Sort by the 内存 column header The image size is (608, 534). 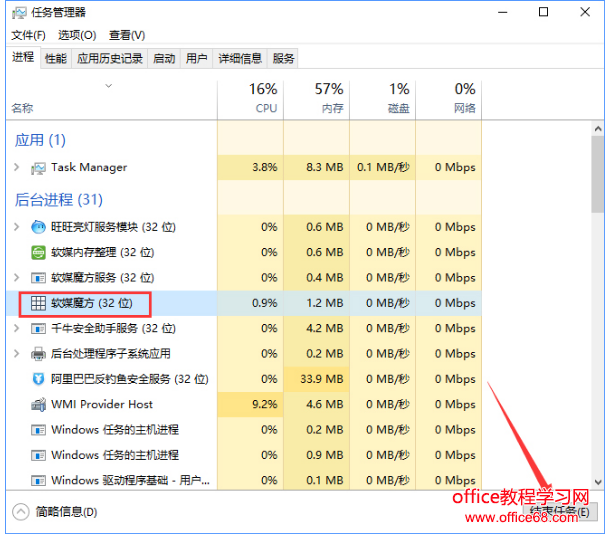[x=316, y=99]
